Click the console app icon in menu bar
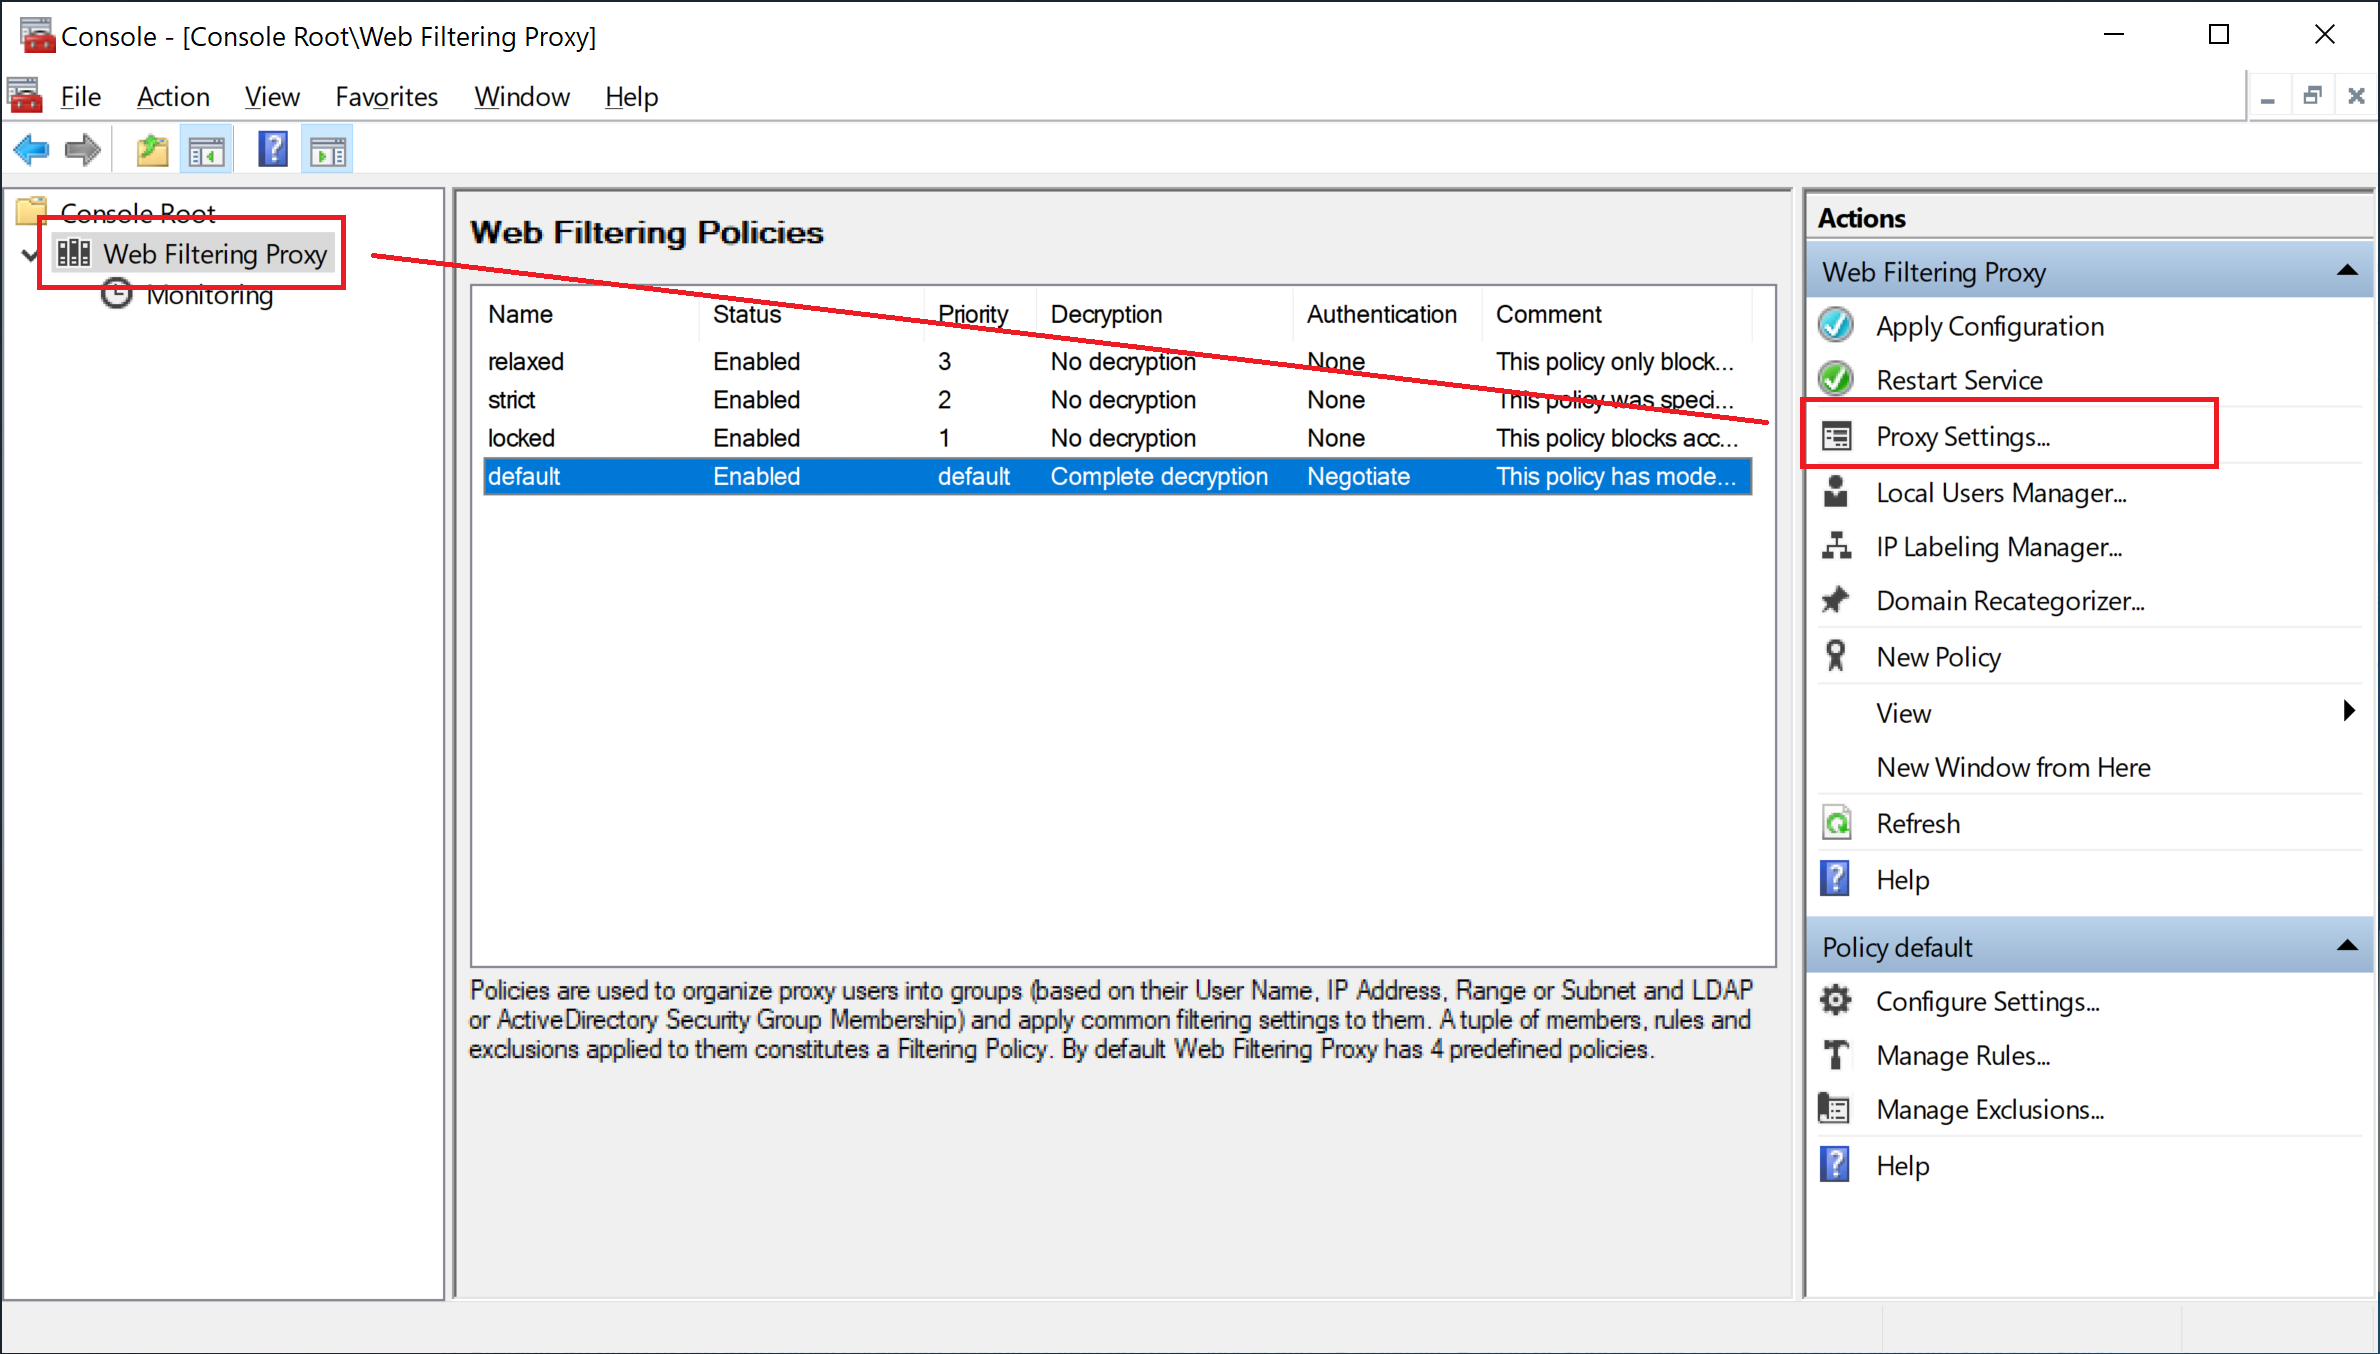This screenshot has width=2380, height=1354. coord(25,96)
